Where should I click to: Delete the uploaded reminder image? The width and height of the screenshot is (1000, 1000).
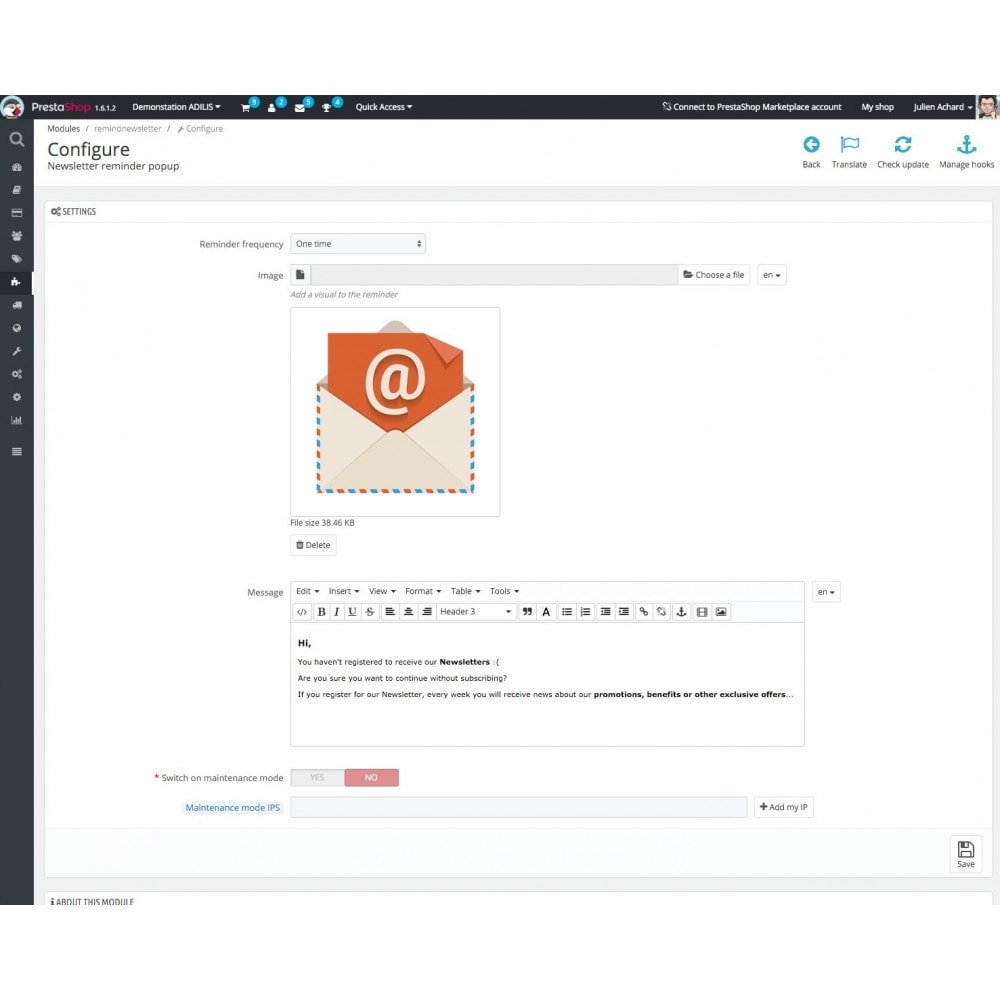313,545
